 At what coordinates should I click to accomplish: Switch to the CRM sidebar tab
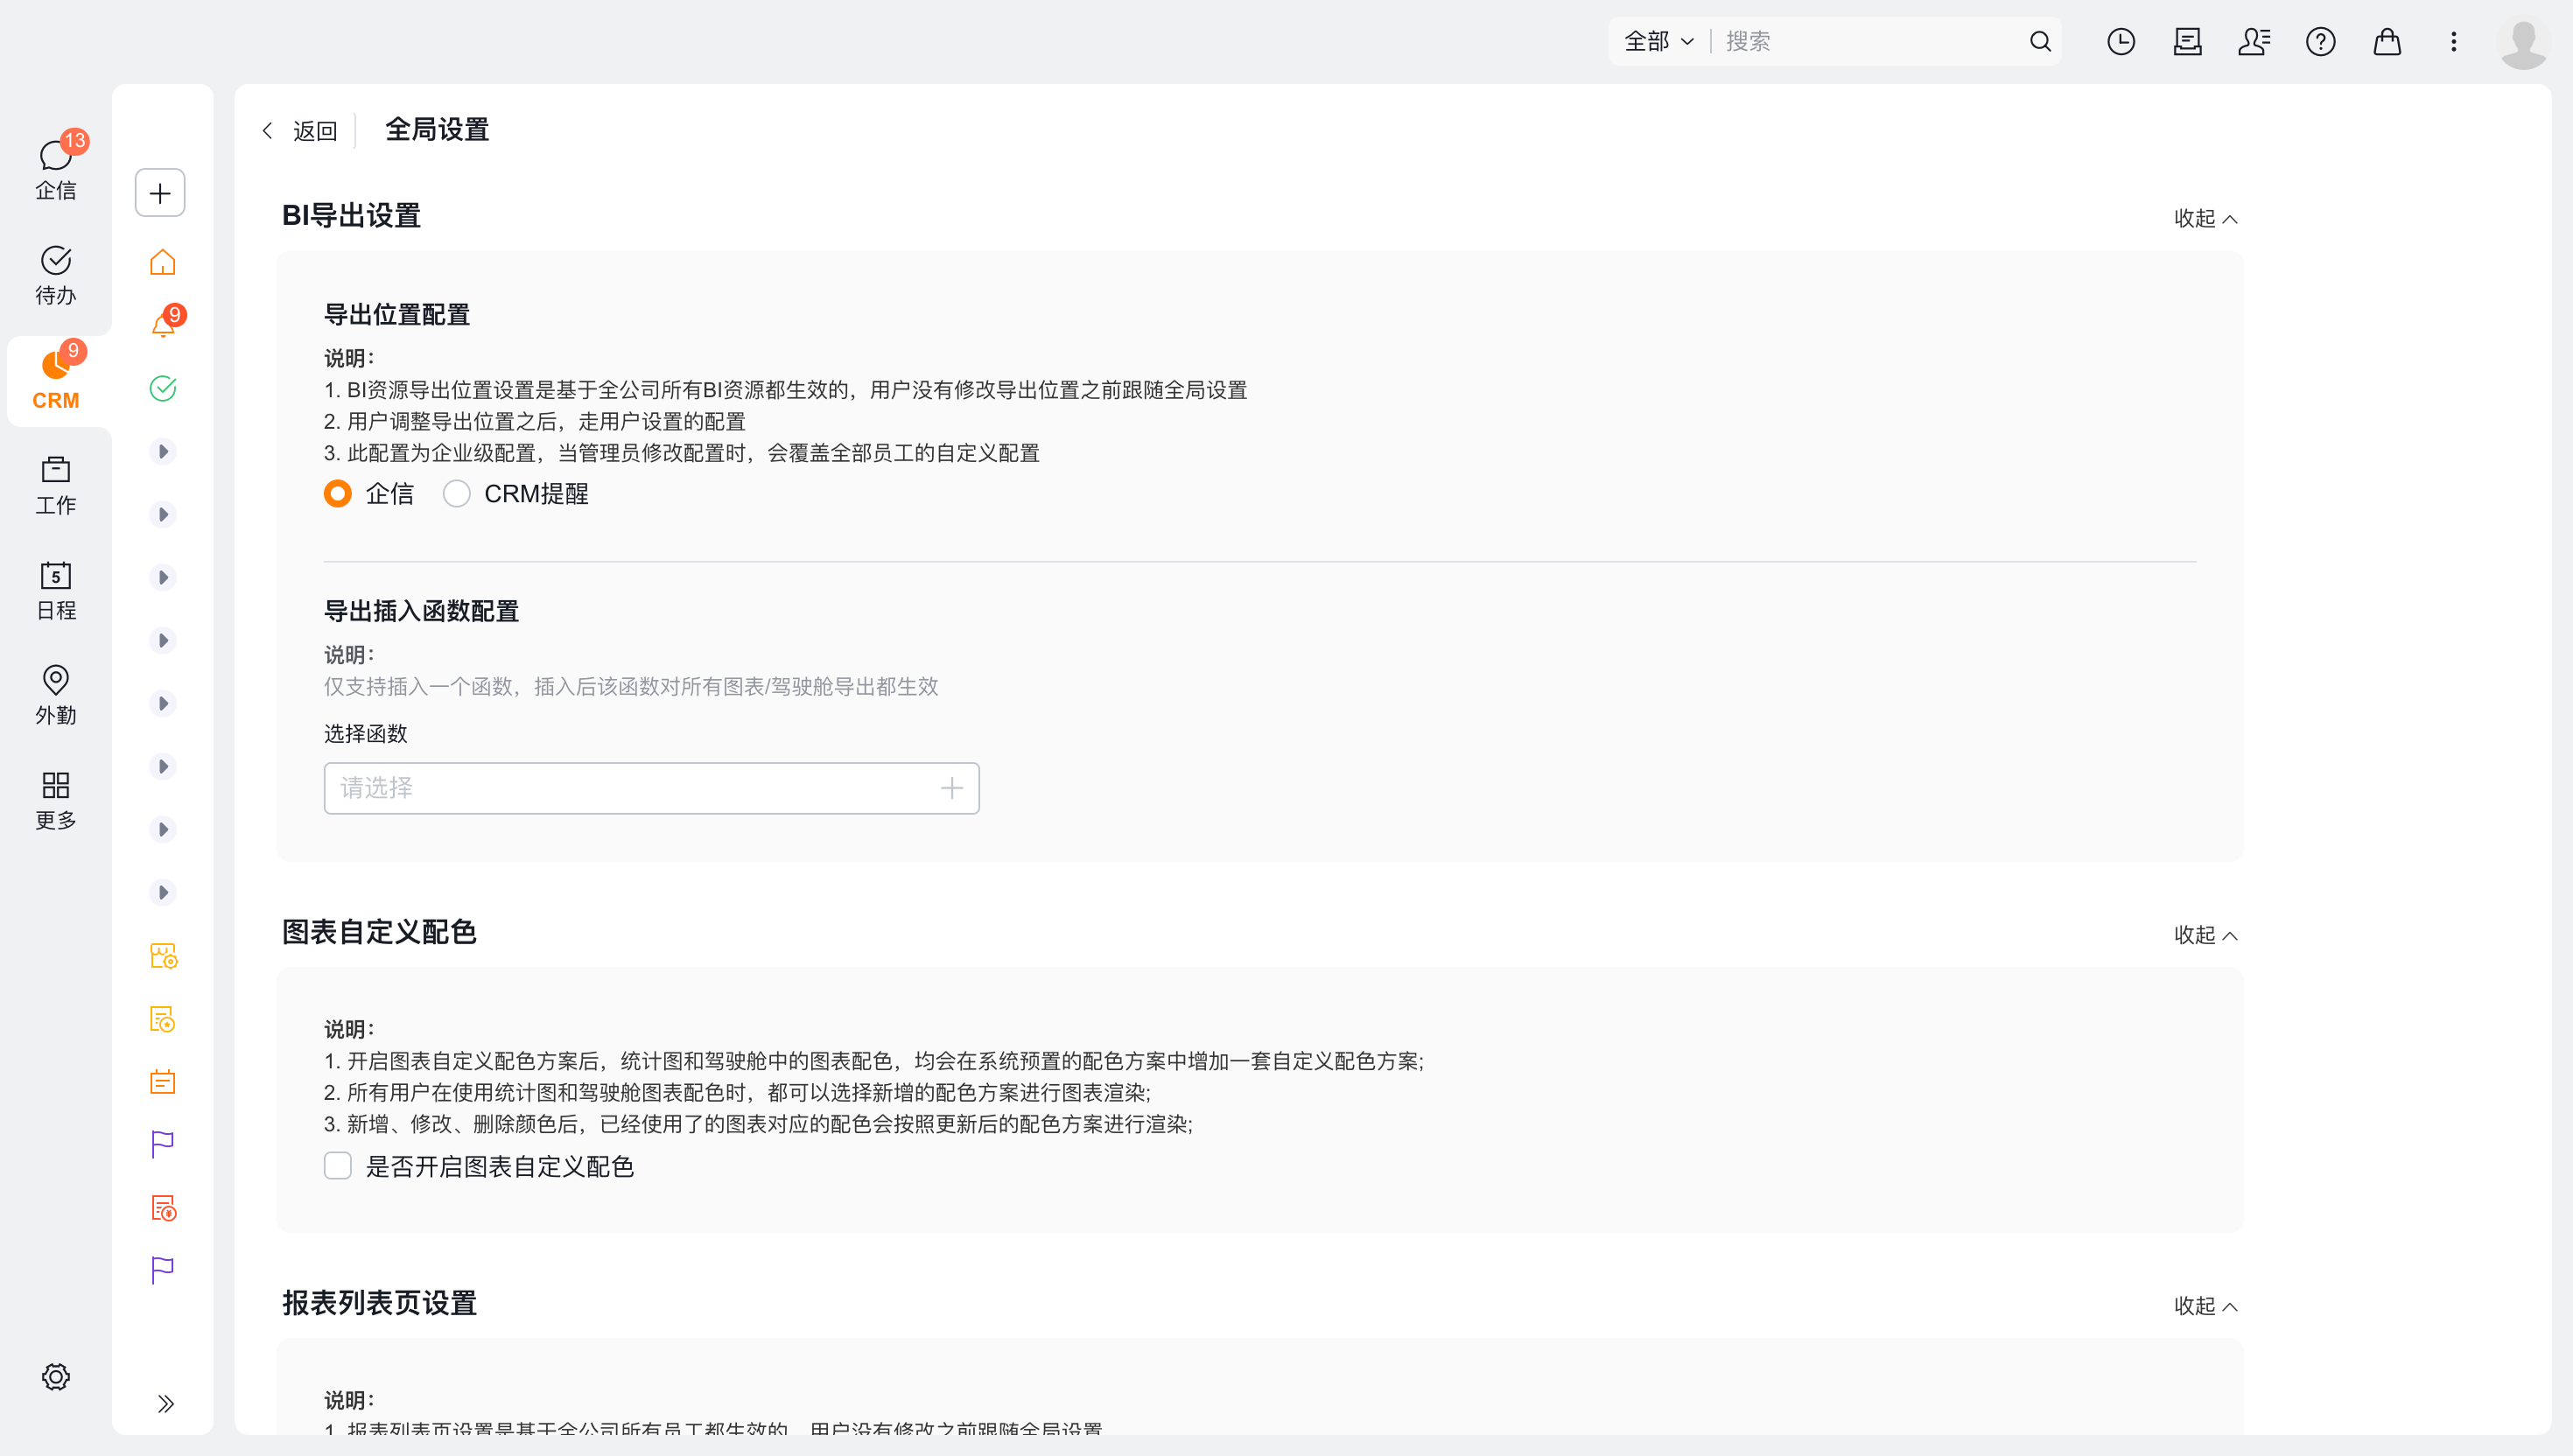tap(56, 380)
